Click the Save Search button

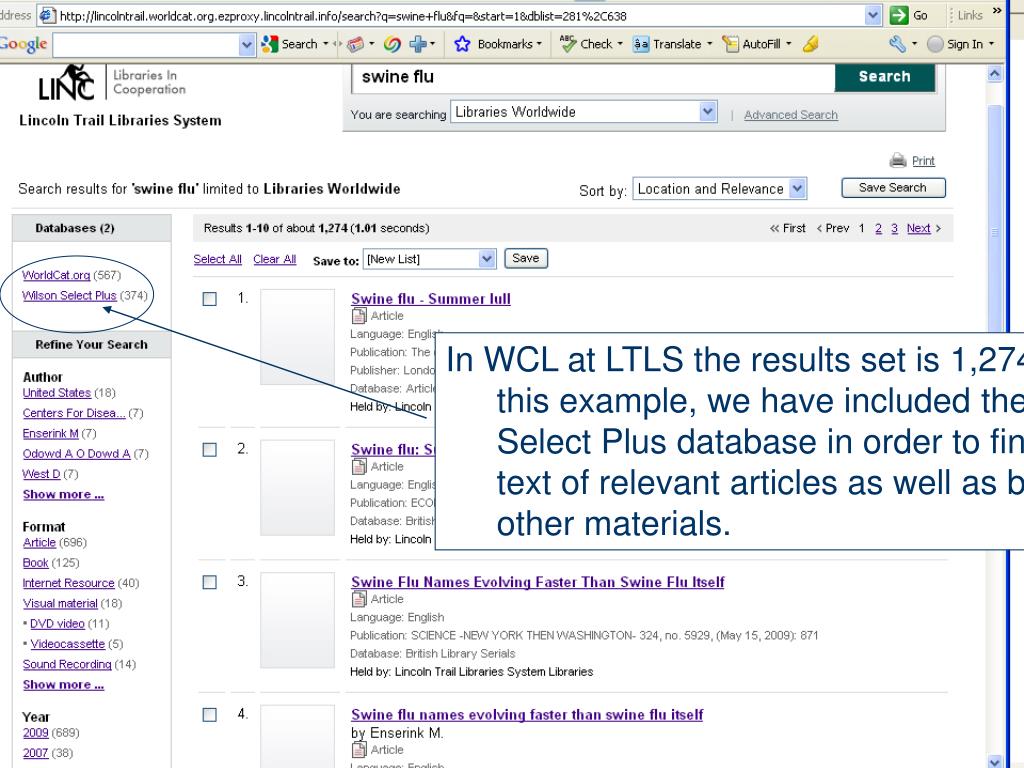tap(893, 188)
